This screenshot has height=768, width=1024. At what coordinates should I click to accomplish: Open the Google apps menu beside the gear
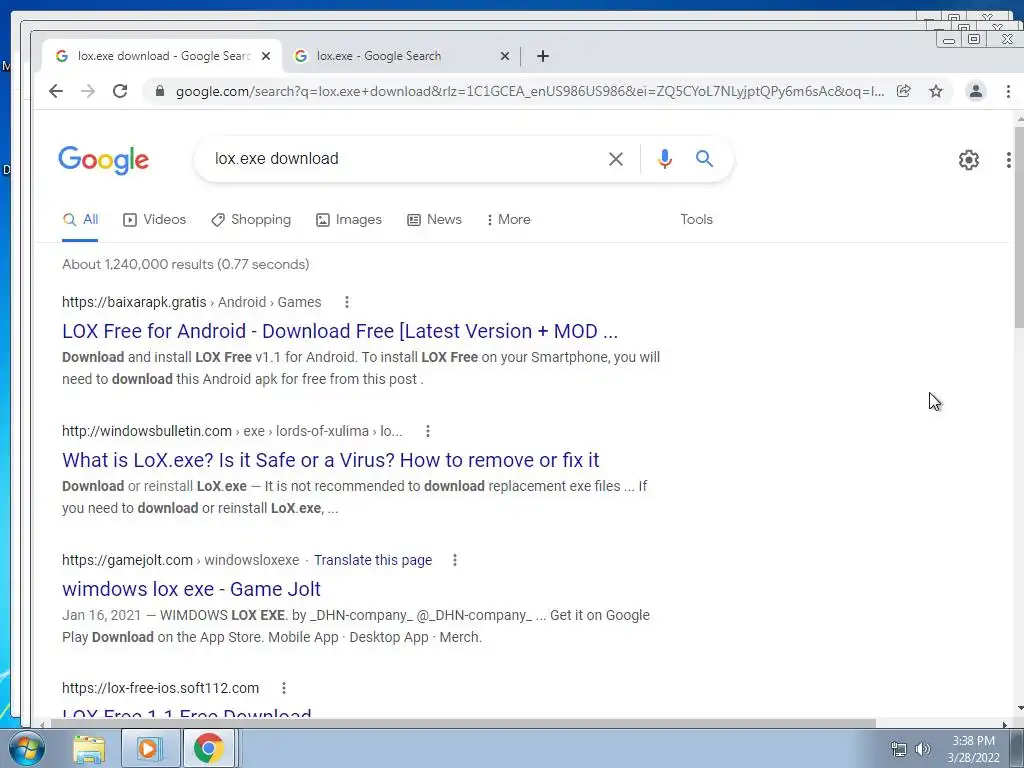[x=1008, y=160]
